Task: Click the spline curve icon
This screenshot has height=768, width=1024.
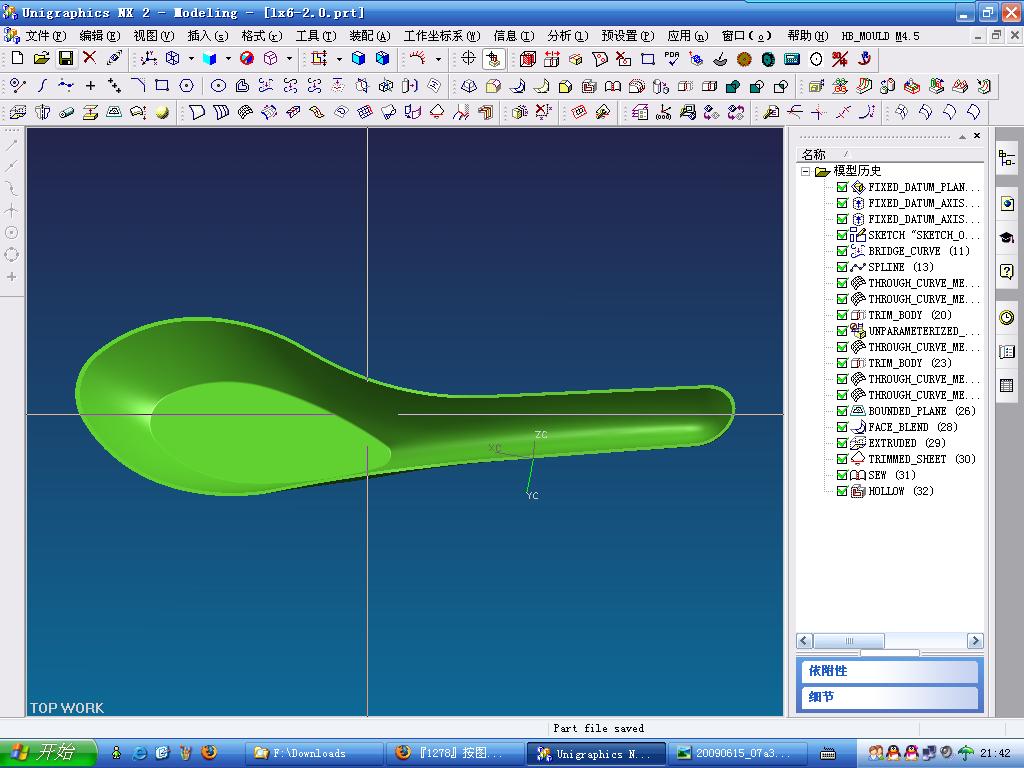Action: point(42,86)
